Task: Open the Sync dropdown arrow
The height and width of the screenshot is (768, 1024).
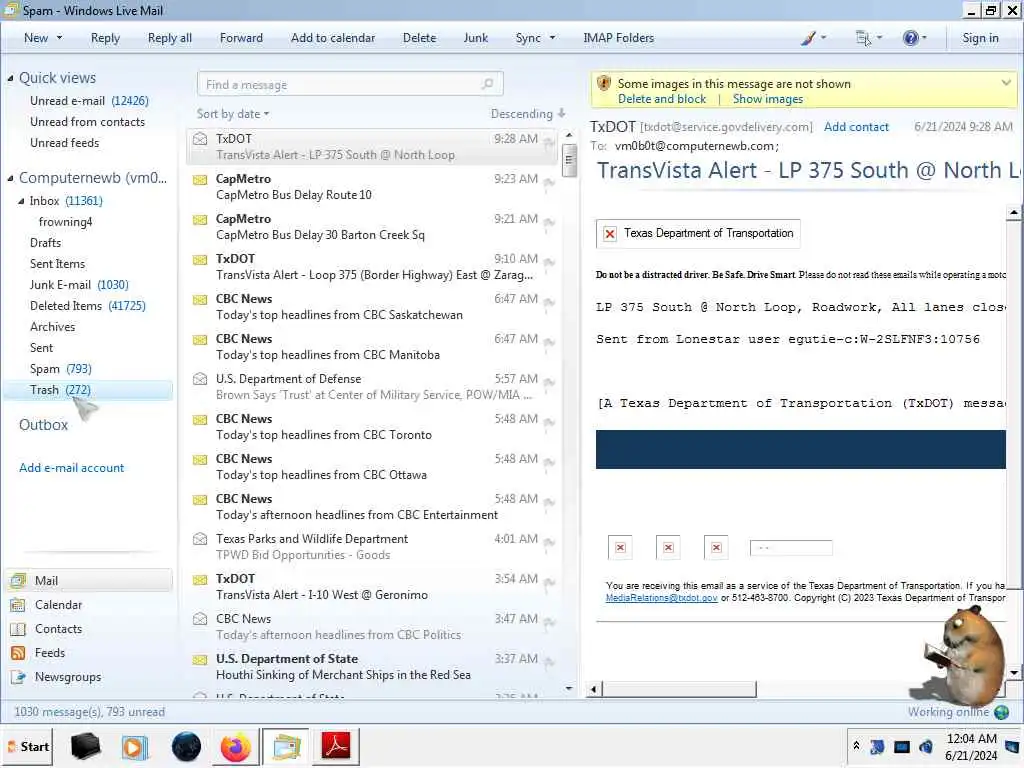Action: pos(552,38)
